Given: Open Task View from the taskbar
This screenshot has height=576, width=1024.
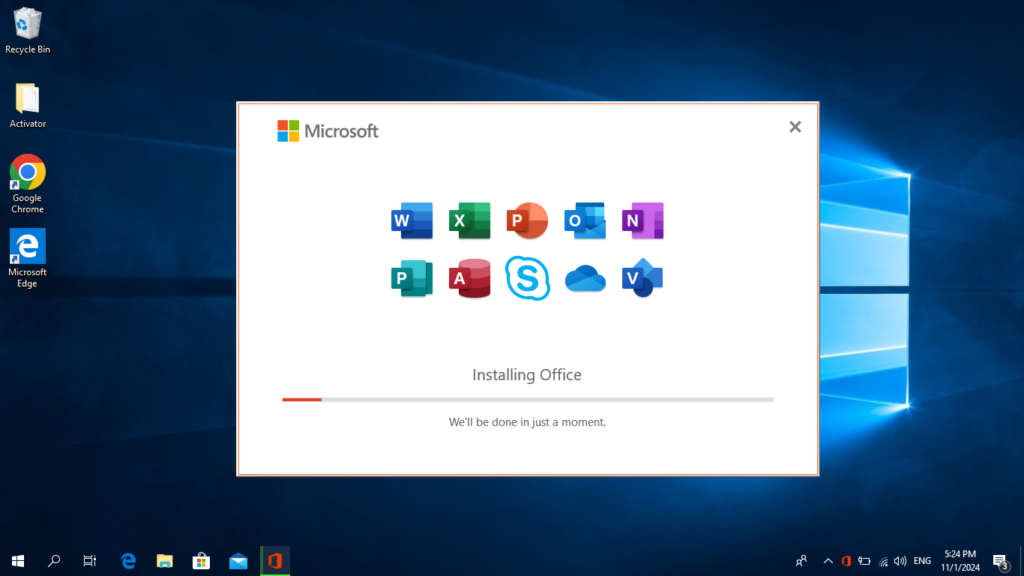Looking at the screenshot, I should click(89, 561).
